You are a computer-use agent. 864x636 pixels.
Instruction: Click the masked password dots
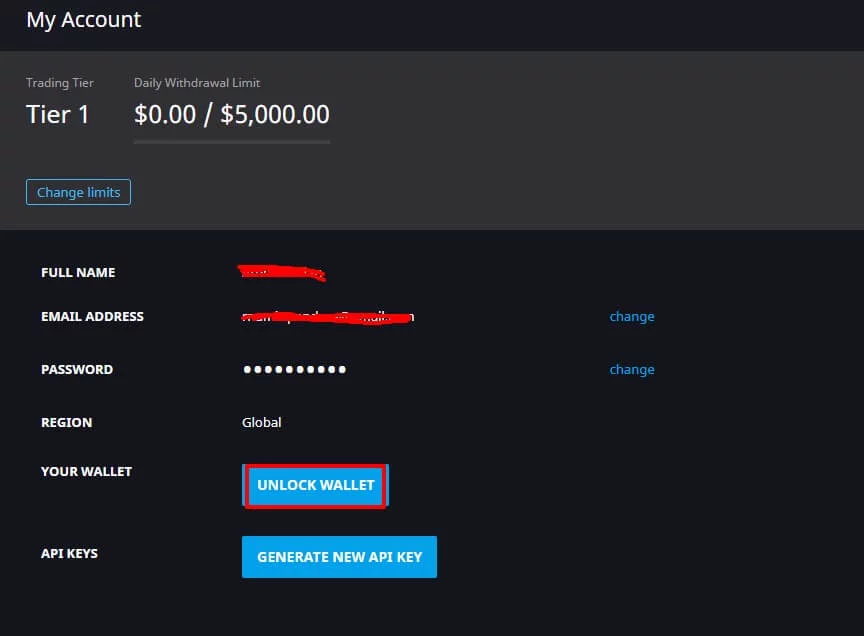295,370
